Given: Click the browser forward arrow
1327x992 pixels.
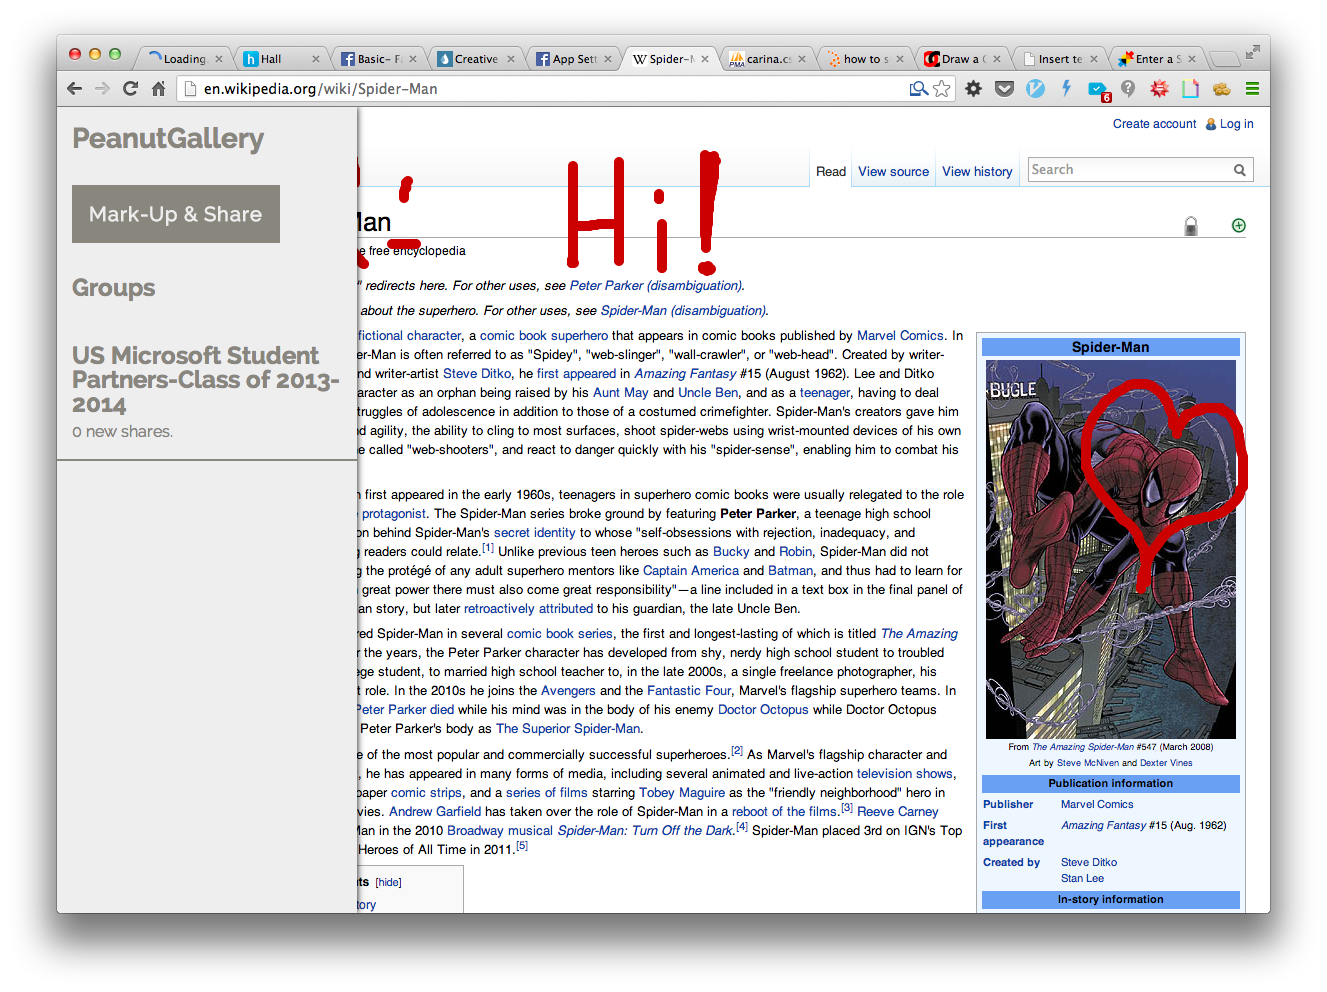Looking at the screenshot, I should click(x=102, y=88).
